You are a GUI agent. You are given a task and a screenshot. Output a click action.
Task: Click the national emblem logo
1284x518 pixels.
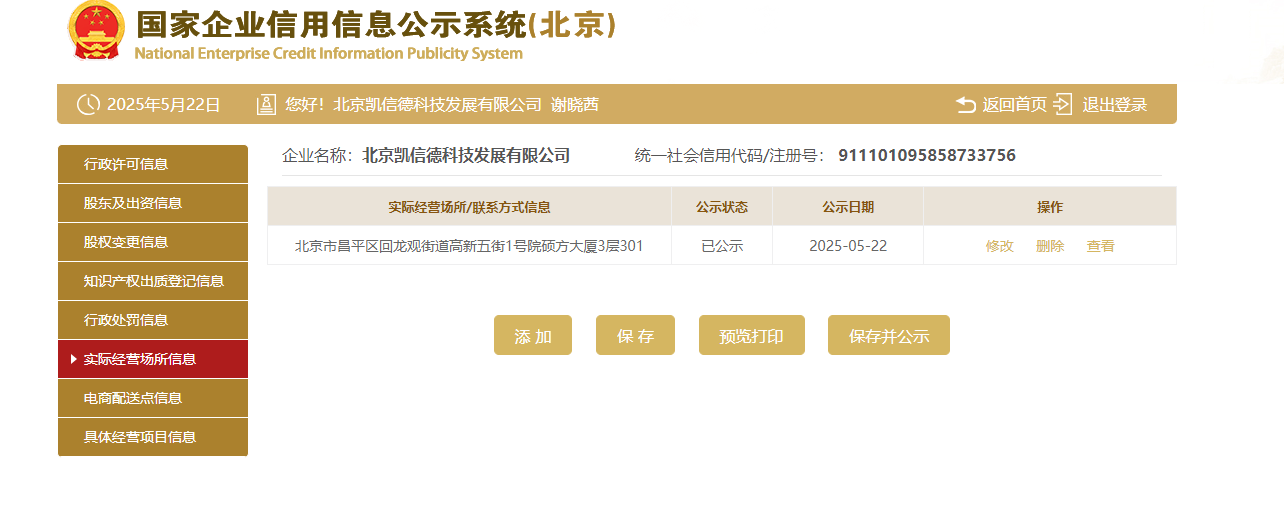[x=97, y=30]
